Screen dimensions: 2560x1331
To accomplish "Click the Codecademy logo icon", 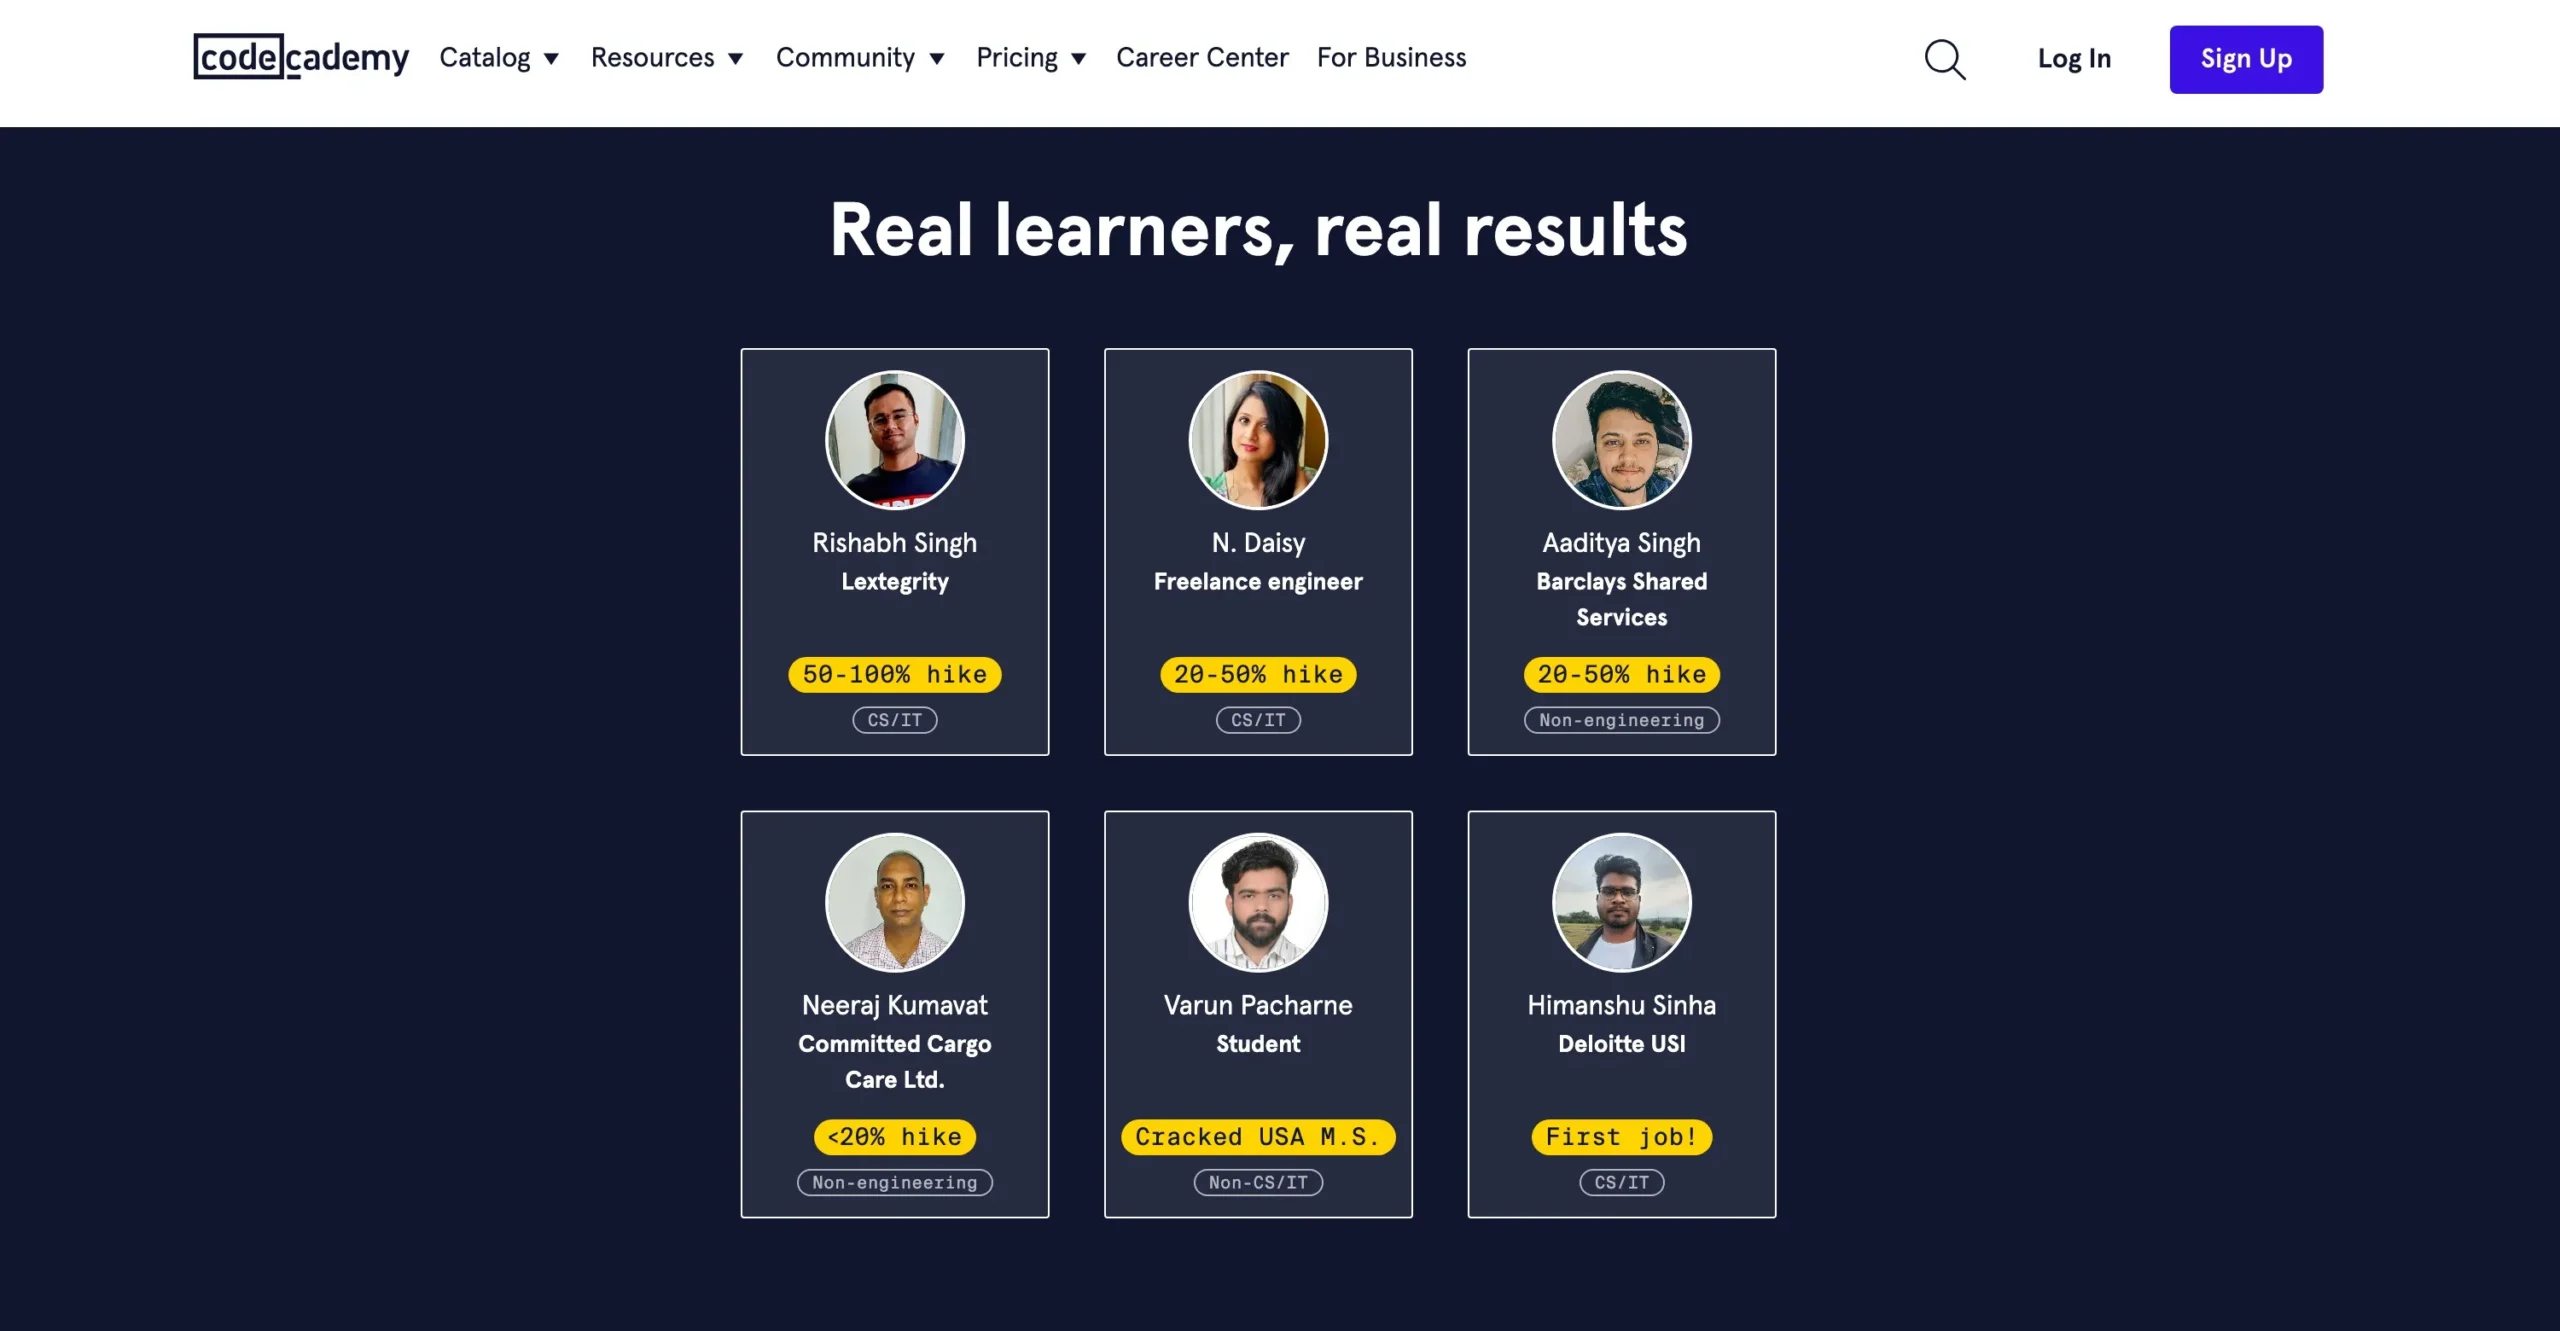I will [x=301, y=56].
